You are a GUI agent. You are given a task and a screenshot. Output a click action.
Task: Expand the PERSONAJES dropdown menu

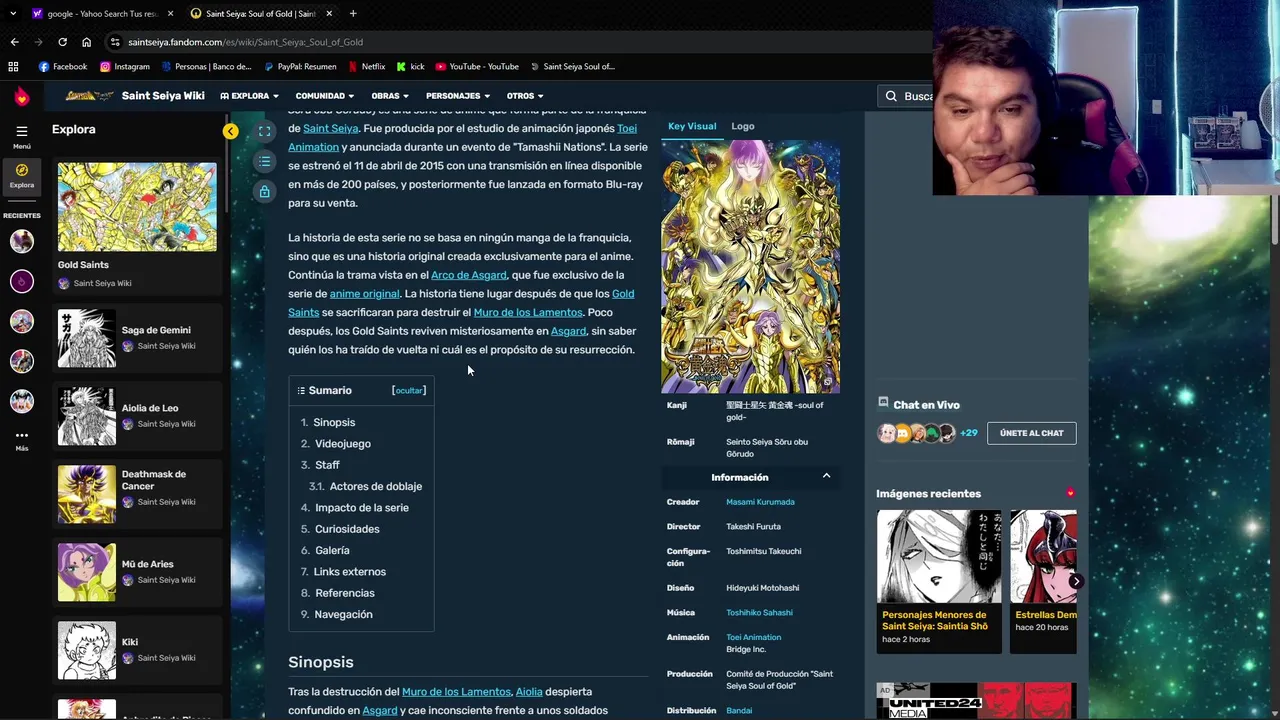(458, 96)
